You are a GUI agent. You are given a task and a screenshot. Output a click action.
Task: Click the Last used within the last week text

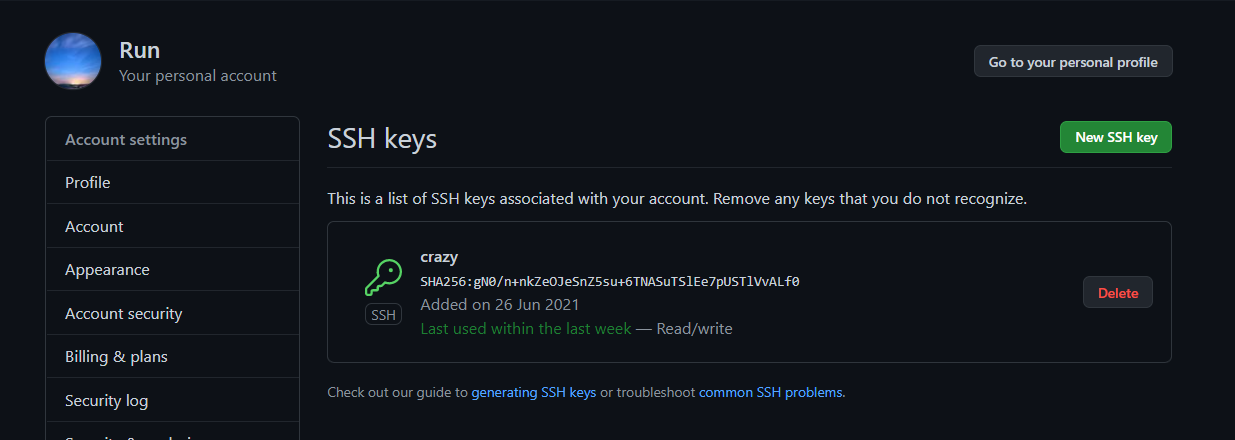click(x=526, y=328)
